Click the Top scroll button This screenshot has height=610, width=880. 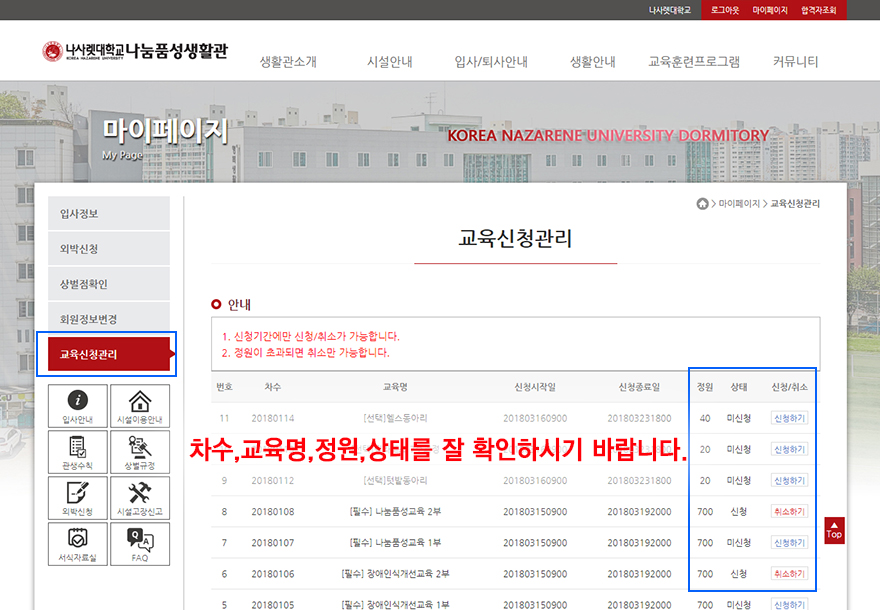(x=834, y=530)
